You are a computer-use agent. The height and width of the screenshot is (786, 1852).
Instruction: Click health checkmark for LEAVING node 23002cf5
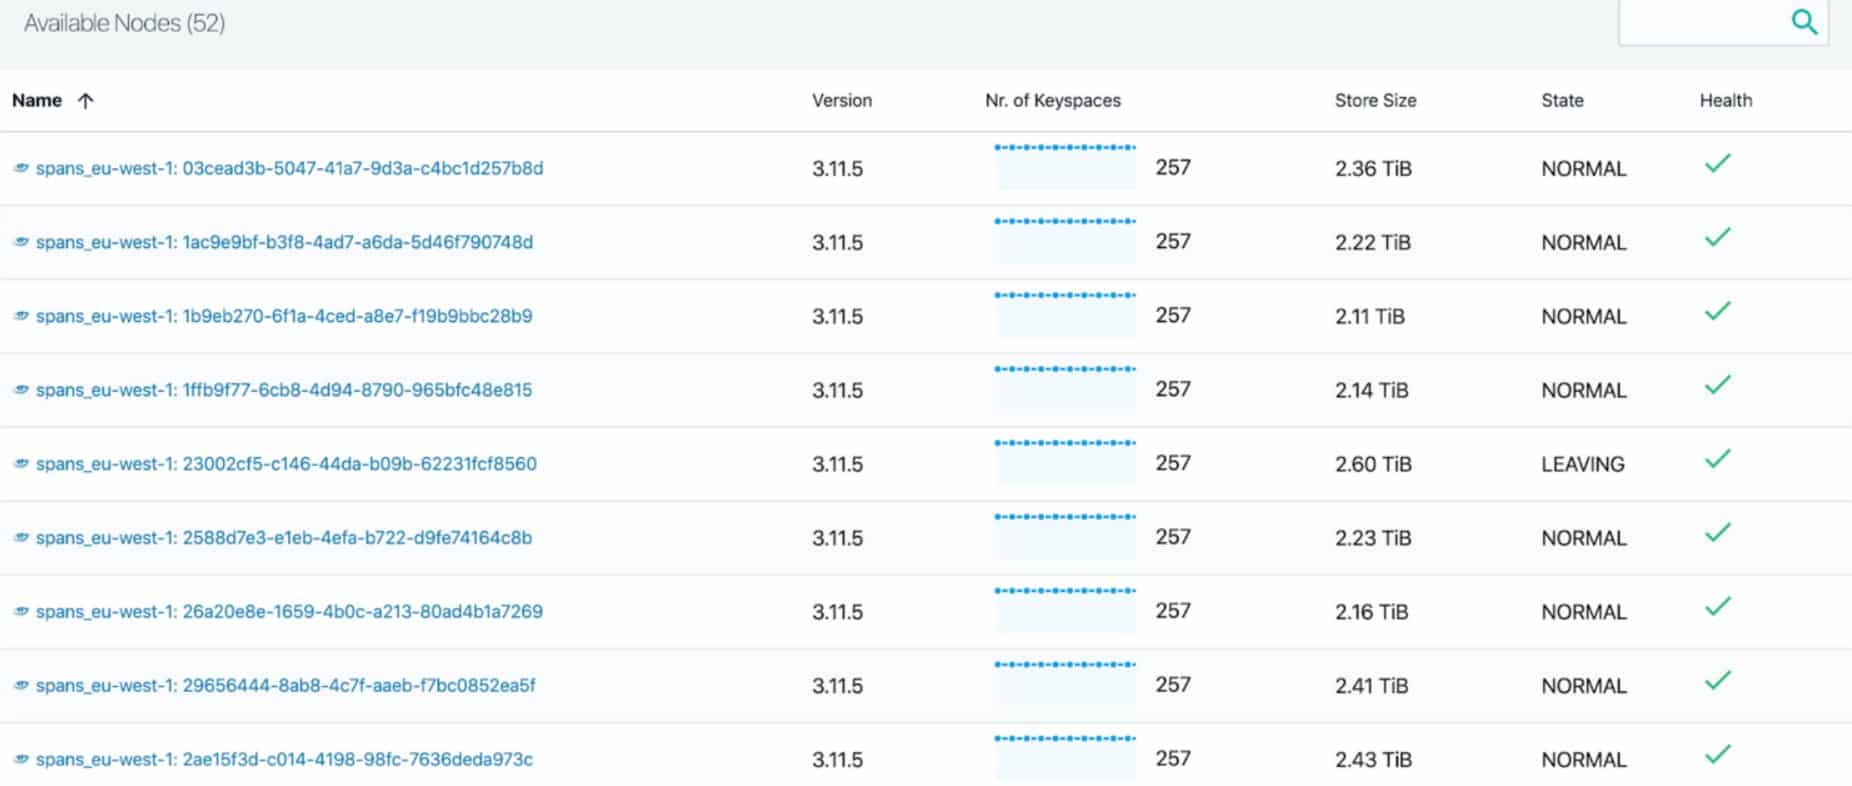1717,459
